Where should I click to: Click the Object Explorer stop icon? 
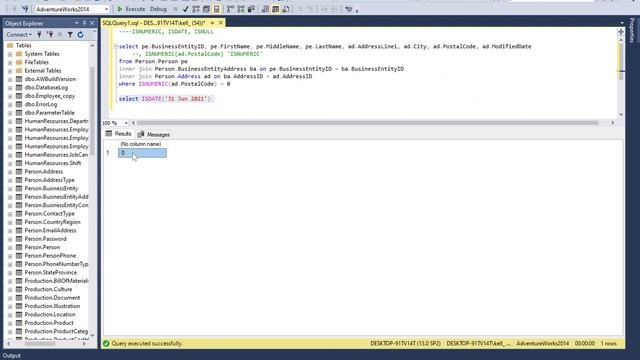click(60, 35)
